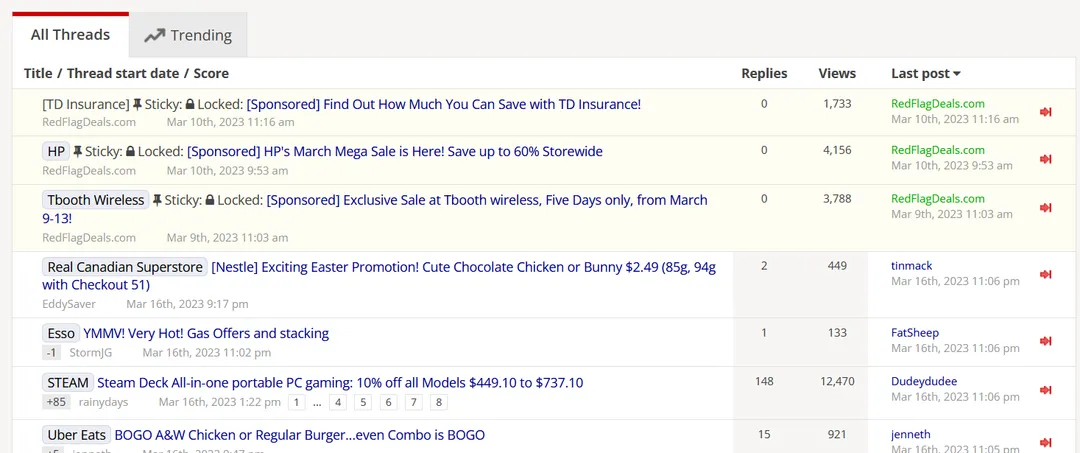The image size is (1080, 453).
Task: Click thread author rainydays
Action: click(103, 402)
